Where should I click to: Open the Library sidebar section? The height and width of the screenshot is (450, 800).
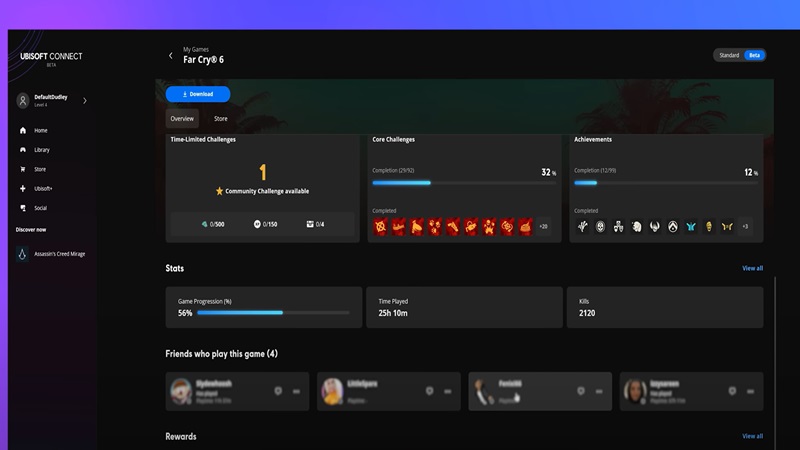(x=41, y=150)
